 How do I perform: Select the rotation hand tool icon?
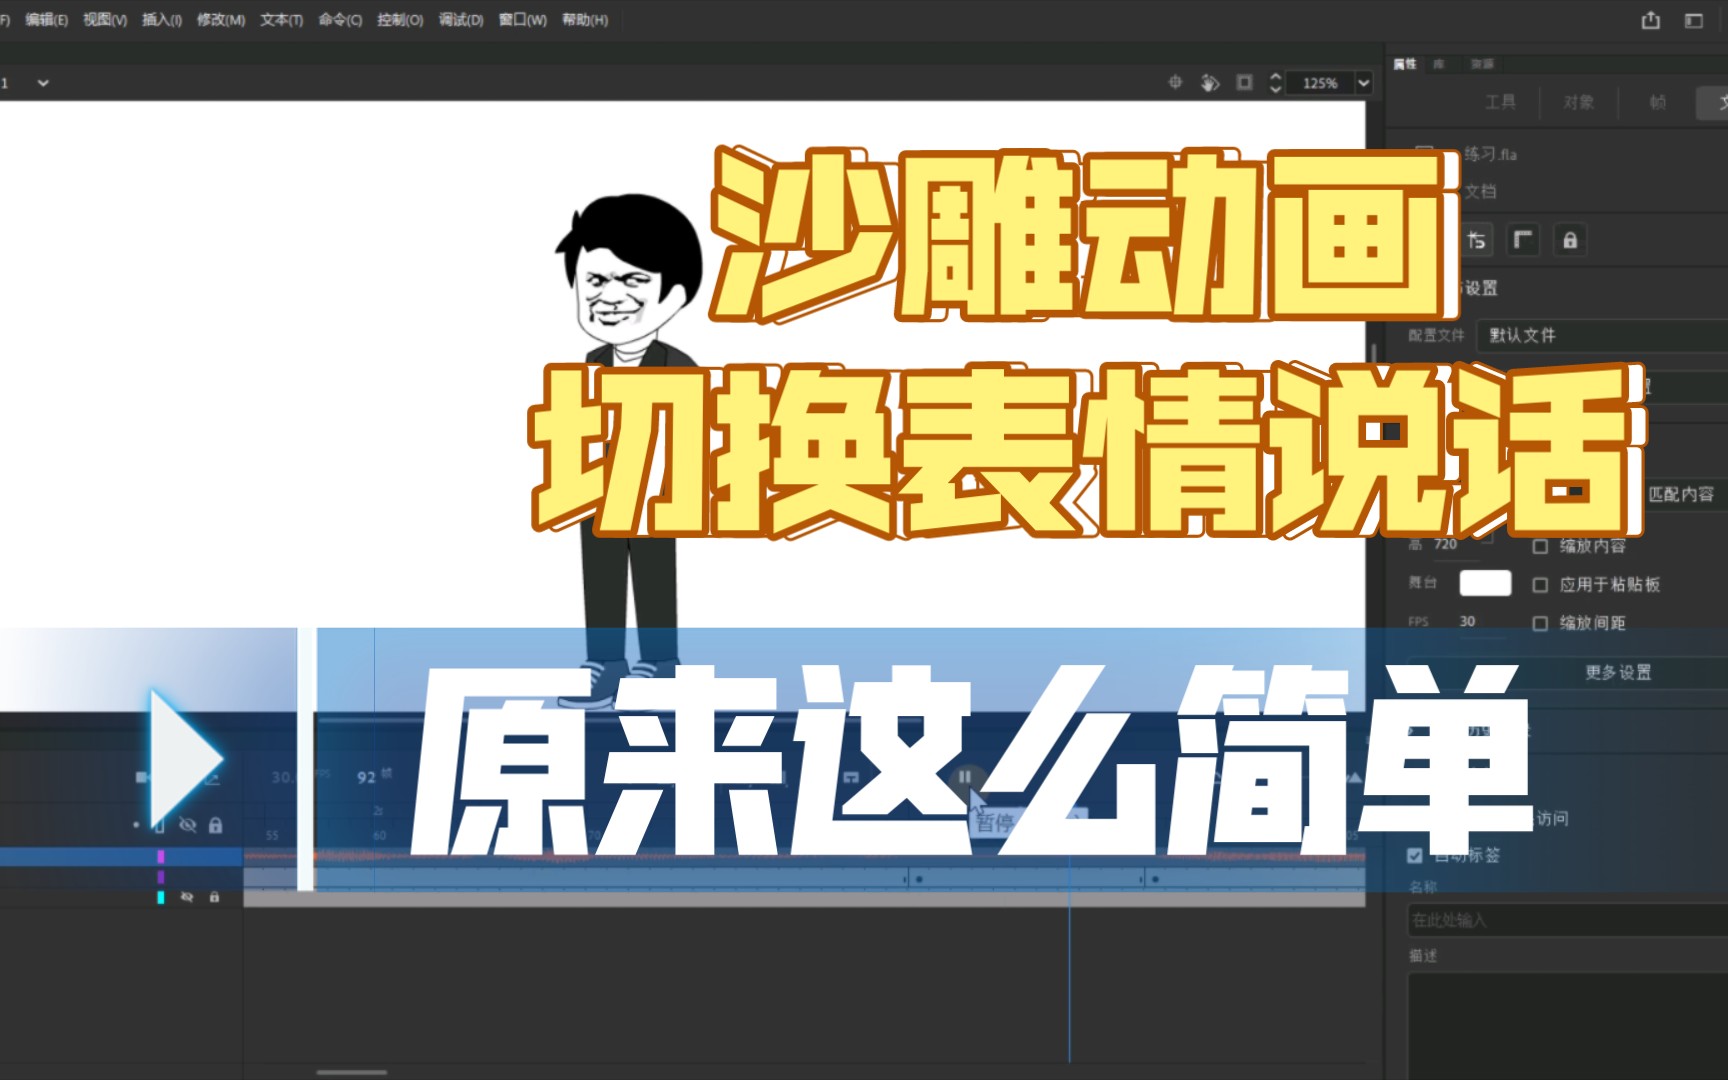(x=1210, y=83)
